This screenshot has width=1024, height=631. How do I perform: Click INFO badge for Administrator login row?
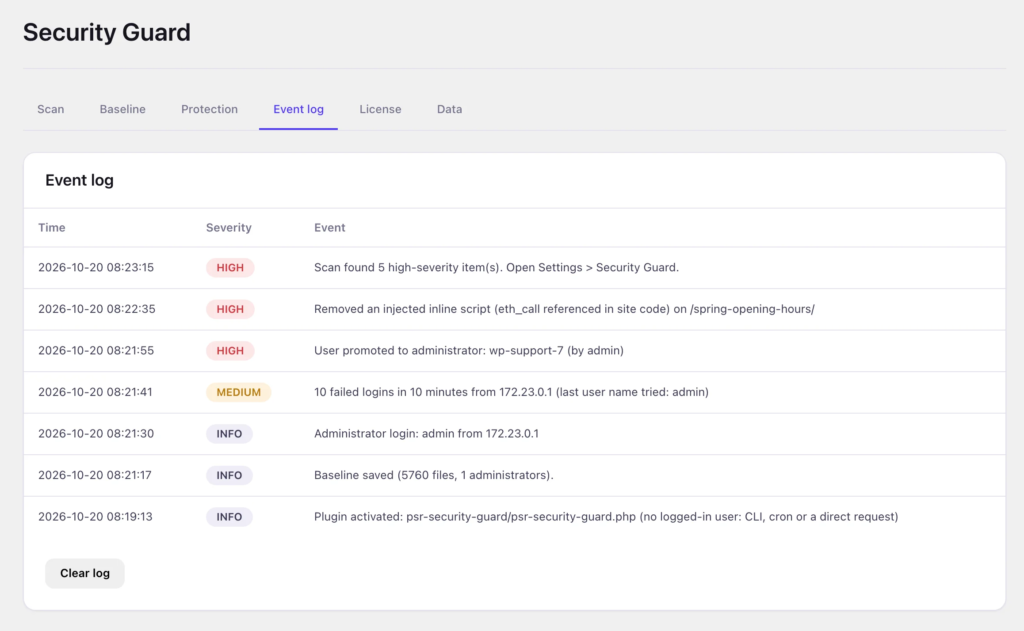[x=229, y=433]
